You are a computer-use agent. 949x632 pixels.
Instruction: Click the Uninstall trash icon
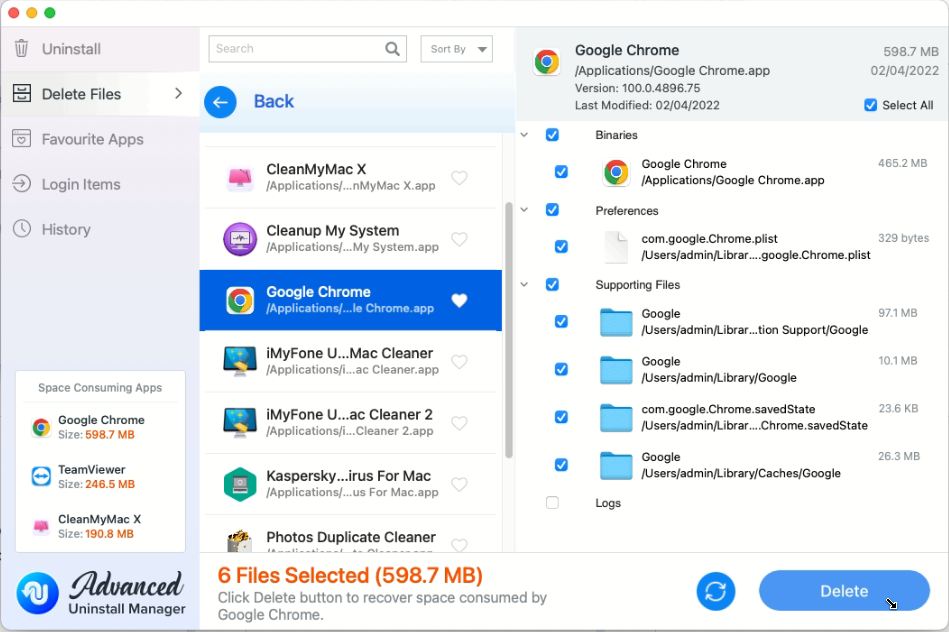[23, 48]
